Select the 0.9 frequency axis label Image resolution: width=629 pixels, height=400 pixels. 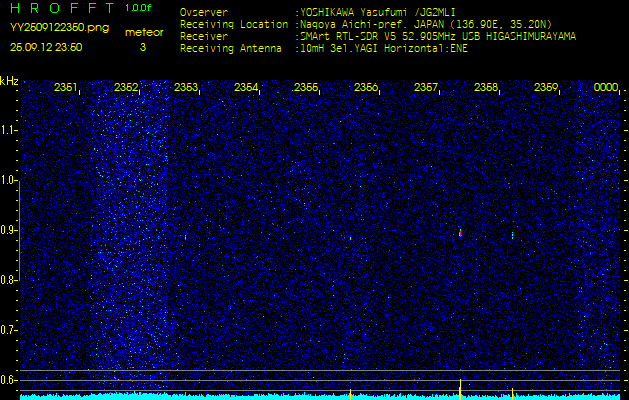(9, 230)
